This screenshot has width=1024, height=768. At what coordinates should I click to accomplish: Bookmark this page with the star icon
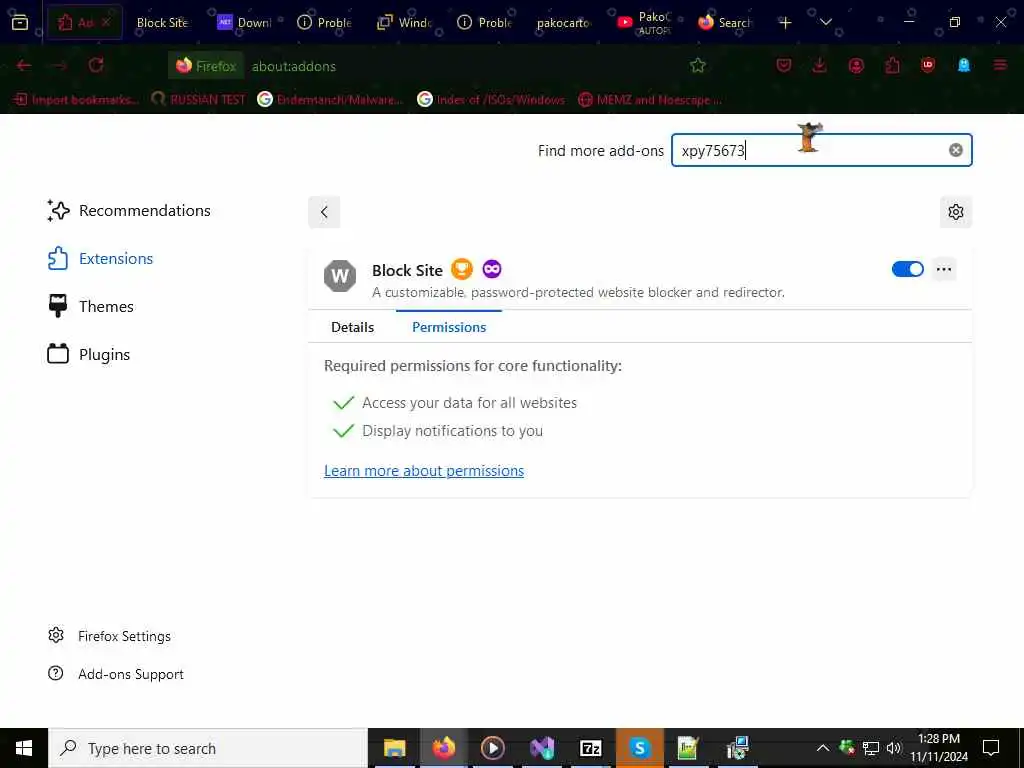tap(697, 65)
